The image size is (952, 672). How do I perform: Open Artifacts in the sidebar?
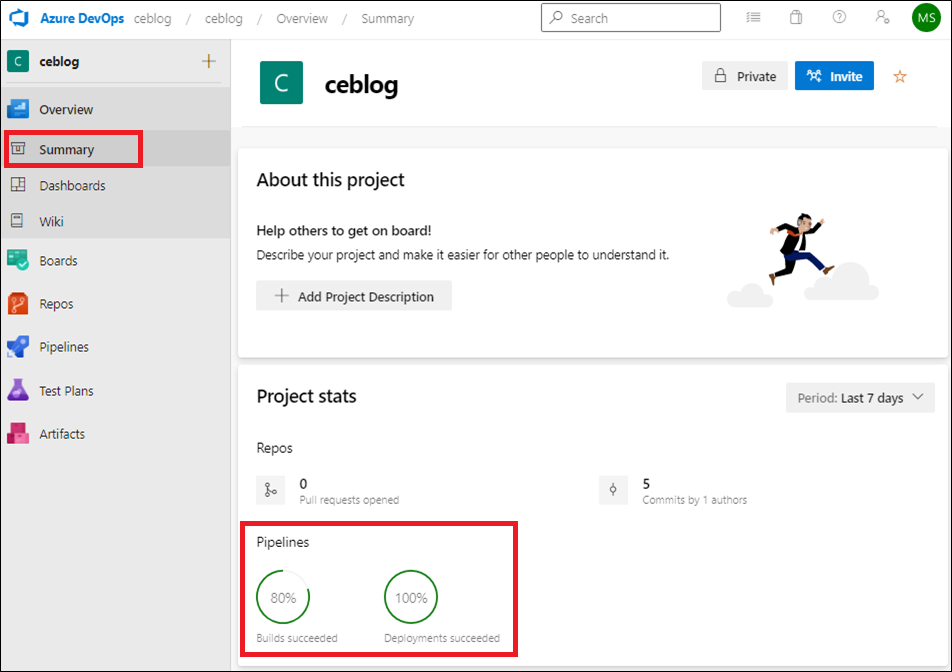pos(115,433)
